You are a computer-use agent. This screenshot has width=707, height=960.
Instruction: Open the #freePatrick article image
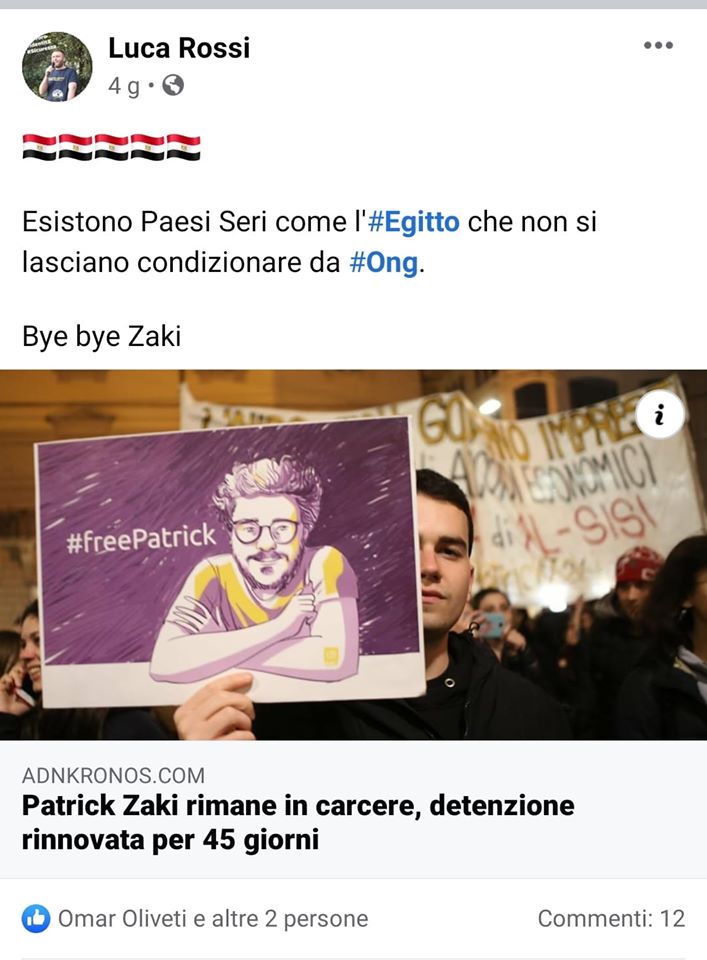pos(353,555)
